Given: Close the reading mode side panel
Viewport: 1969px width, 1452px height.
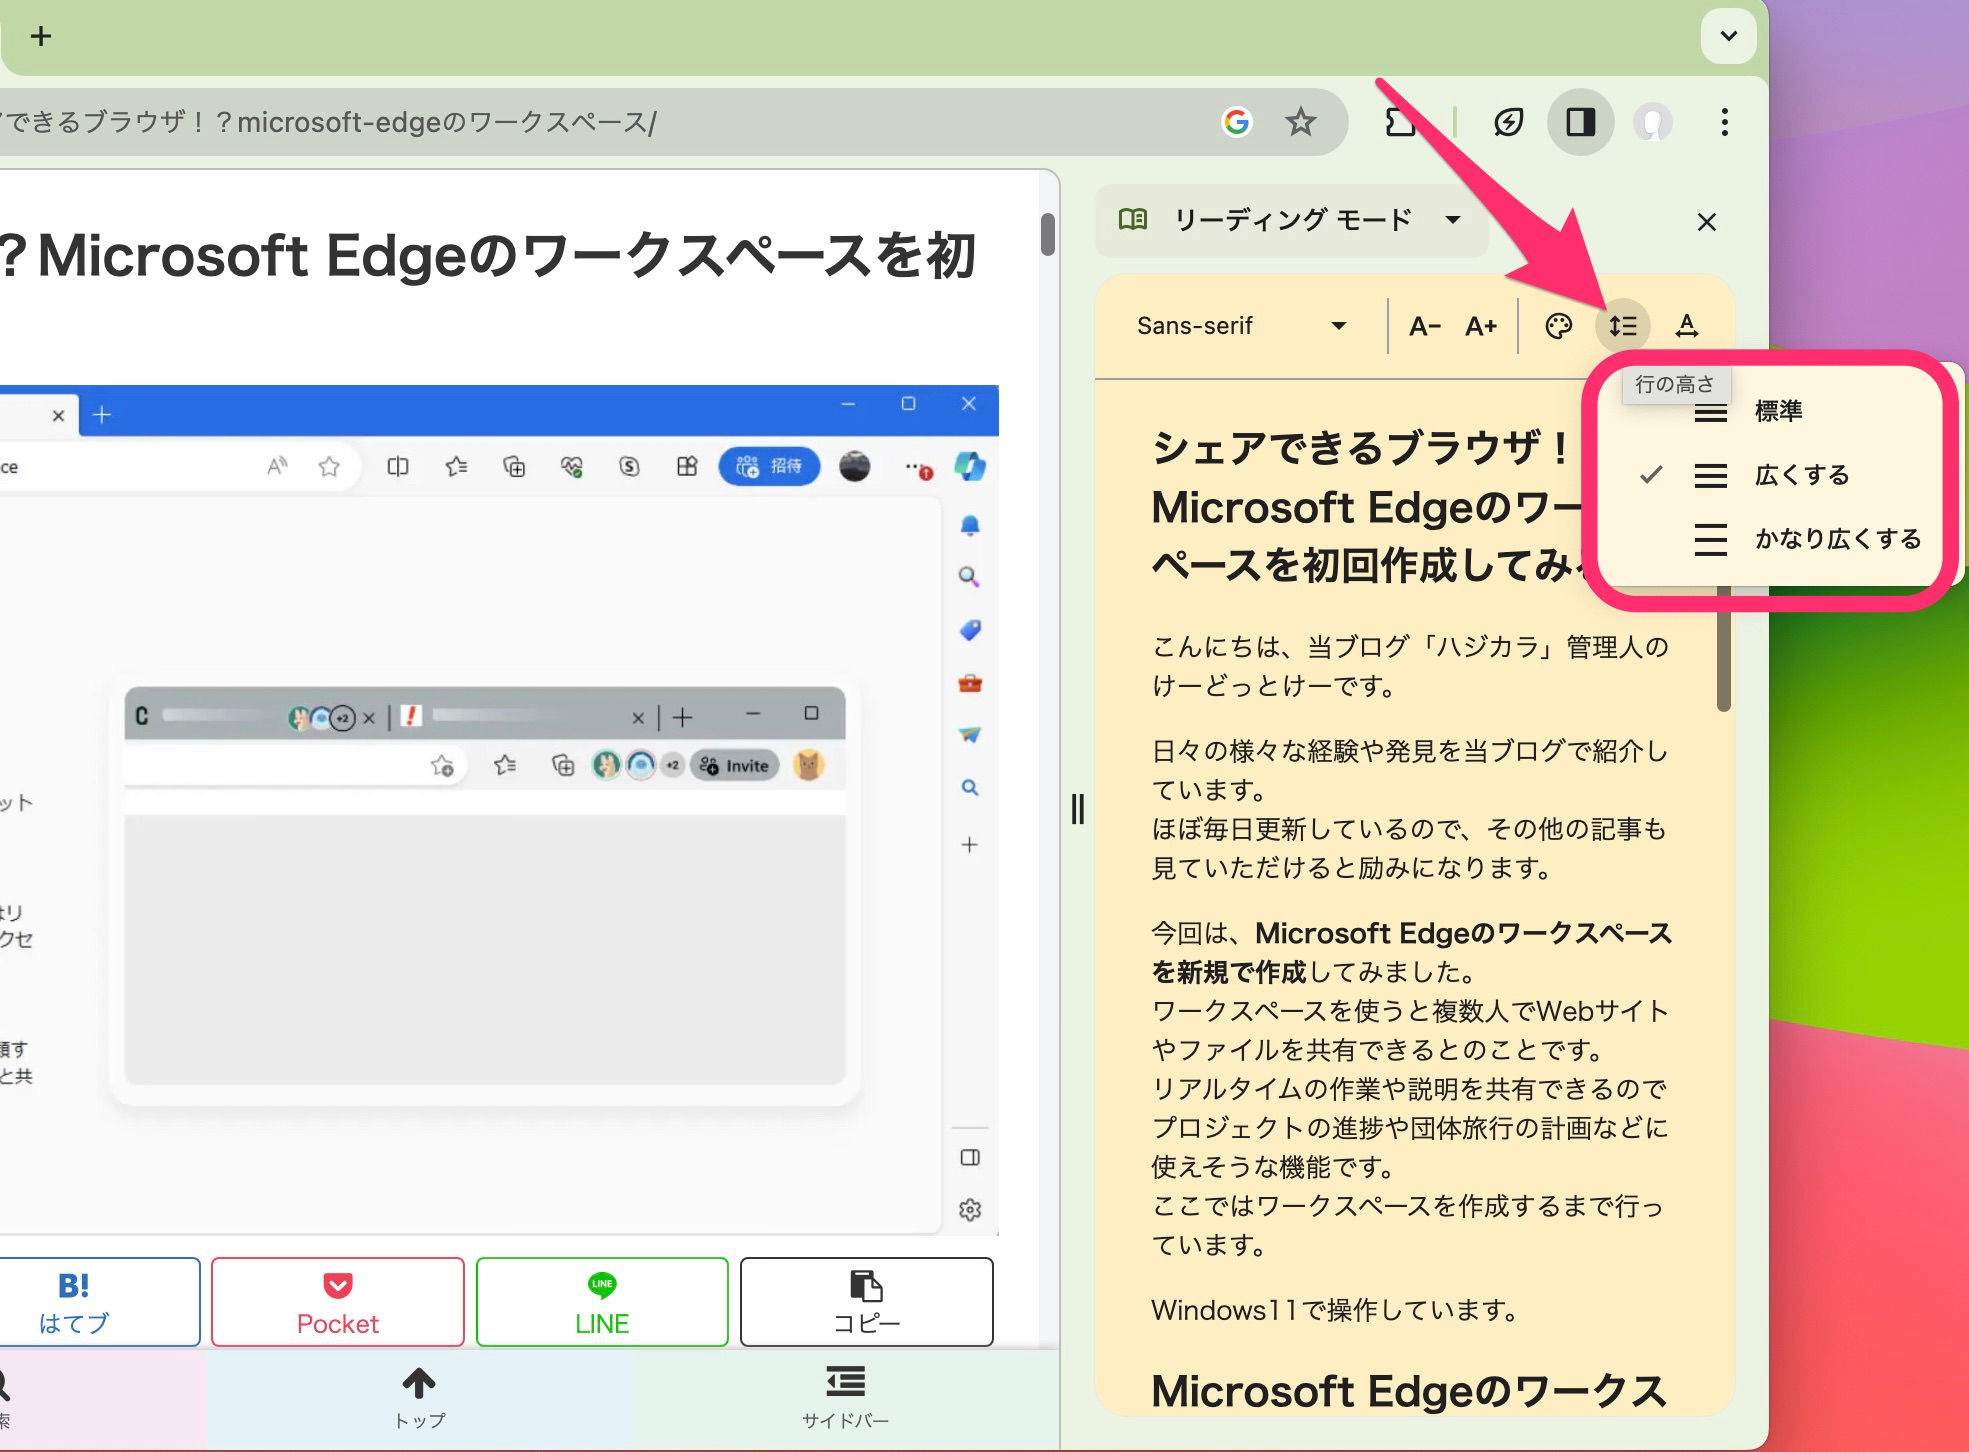Looking at the screenshot, I should pos(1707,222).
